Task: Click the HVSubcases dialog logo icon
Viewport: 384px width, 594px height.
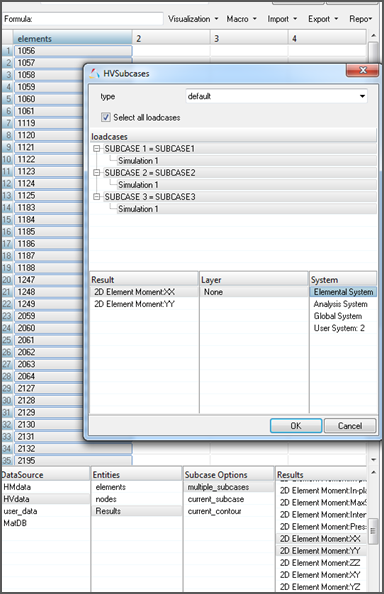Action: (x=94, y=73)
